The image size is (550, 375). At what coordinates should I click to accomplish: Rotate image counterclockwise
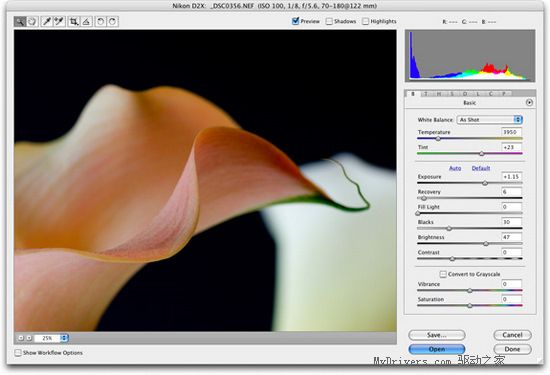click(x=100, y=22)
